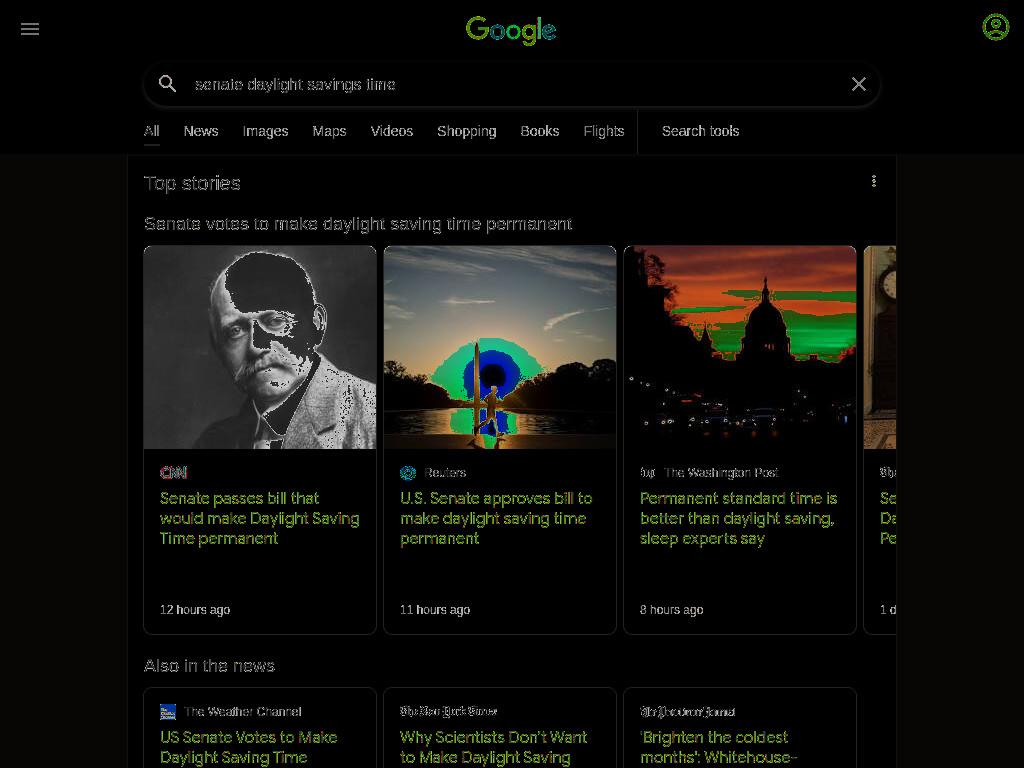Clear the search query with X
Image resolution: width=1024 pixels, height=768 pixels.
pyautogui.click(x=858, y=84)
